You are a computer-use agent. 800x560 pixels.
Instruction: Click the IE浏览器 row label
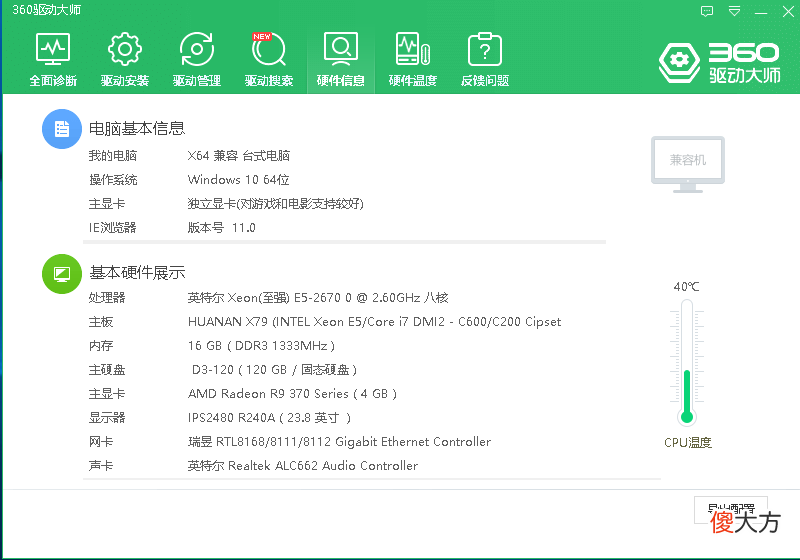113,228
